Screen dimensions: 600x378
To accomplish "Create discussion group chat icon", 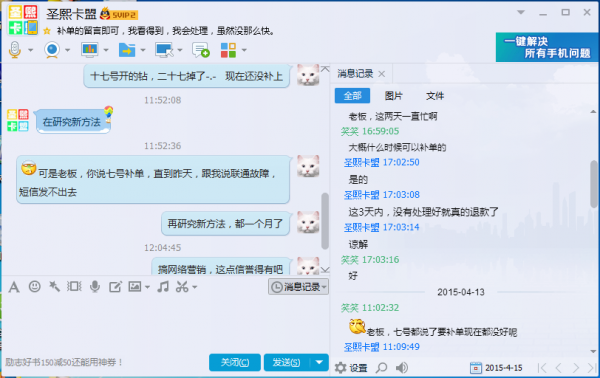I will [x=201, y=50].
